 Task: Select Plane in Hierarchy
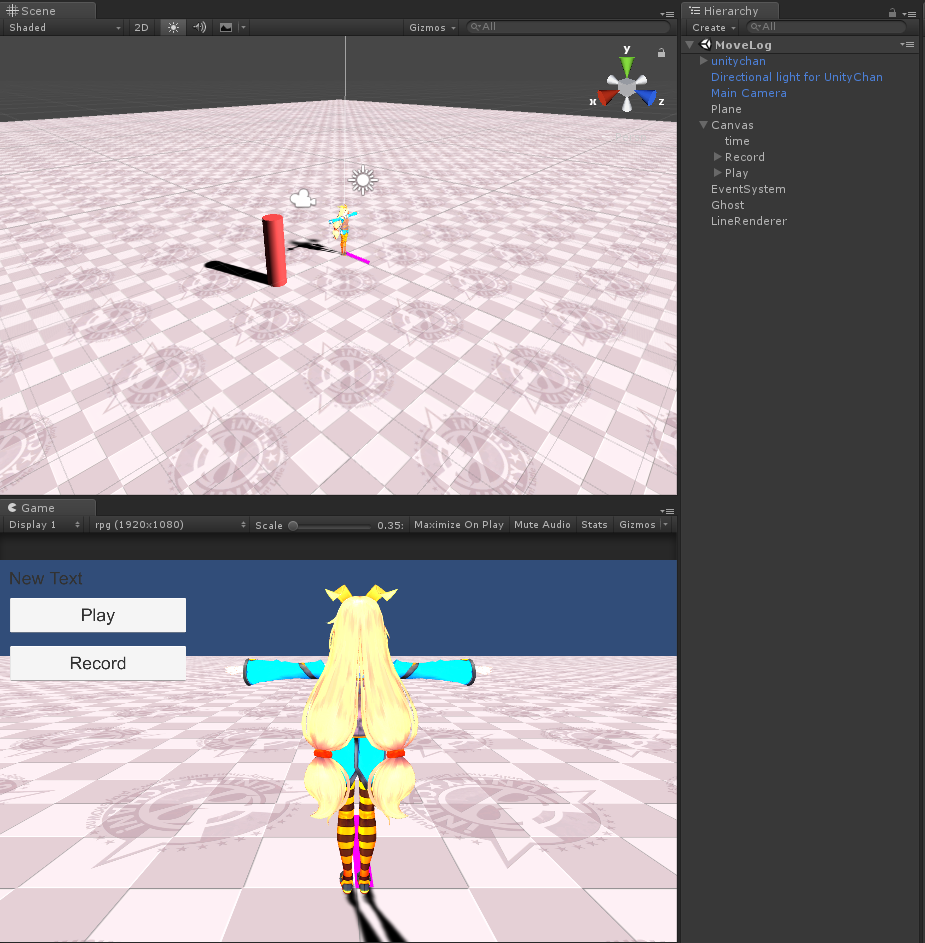click(x=726, y=109)
